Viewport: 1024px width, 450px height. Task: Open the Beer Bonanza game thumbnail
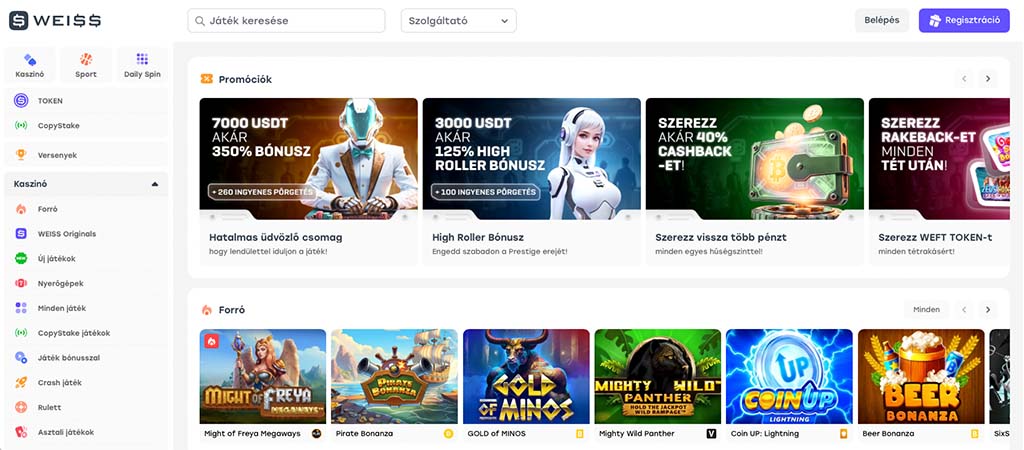click(921, 376)
